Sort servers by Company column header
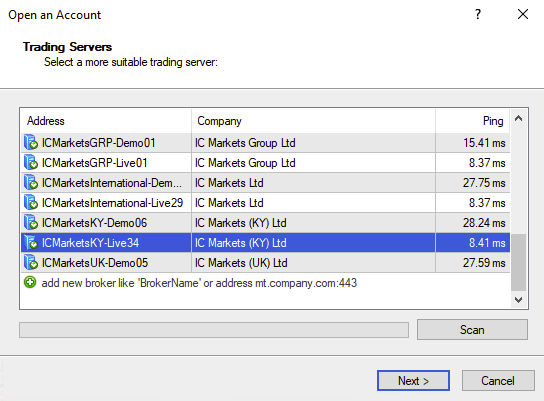The height and width of the screenshot is (401, 544). [313, 121]
